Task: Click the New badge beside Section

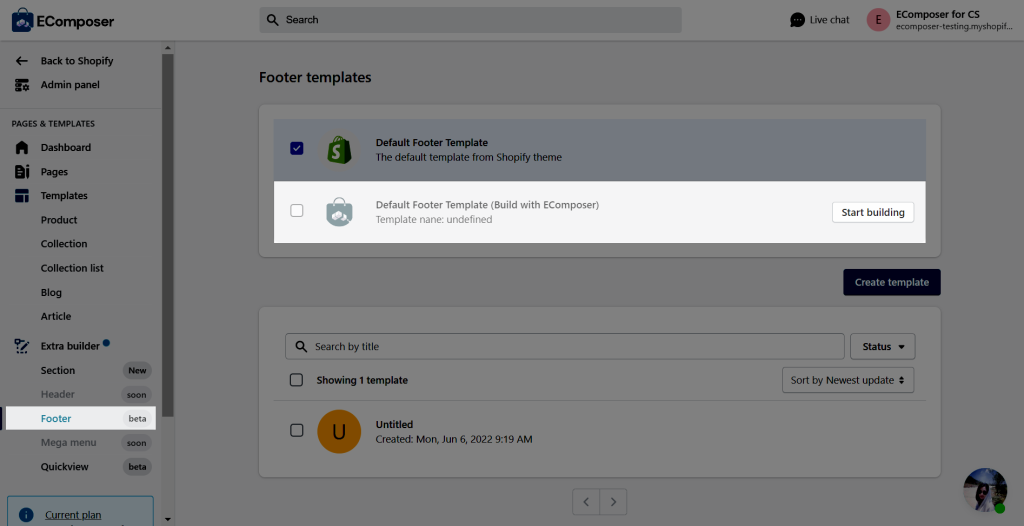Action: [x=137, y=370]
